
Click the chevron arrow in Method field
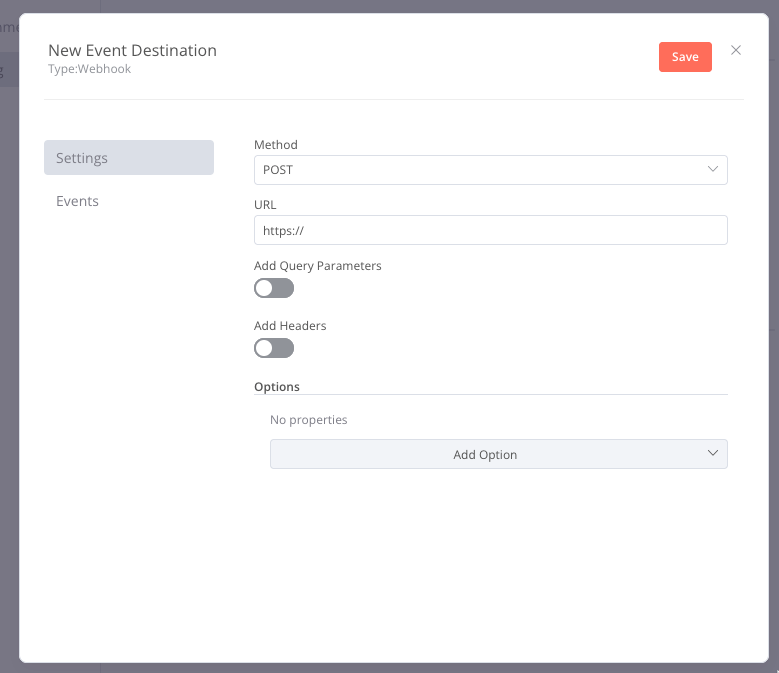coord(713,170)
